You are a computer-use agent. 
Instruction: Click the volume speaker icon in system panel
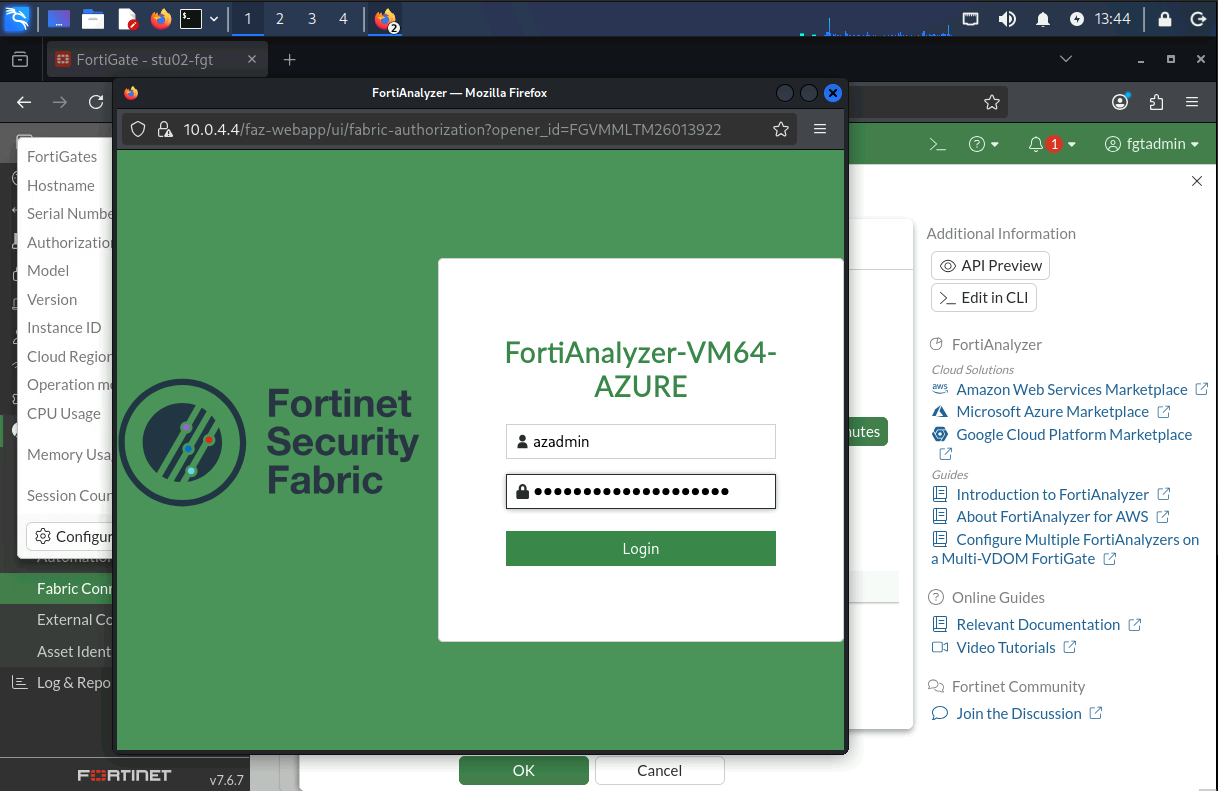(1007, 19)
